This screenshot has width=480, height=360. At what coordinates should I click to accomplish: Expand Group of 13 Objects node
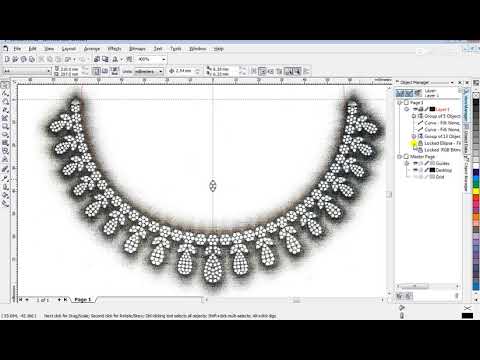[x=414, y=136]
